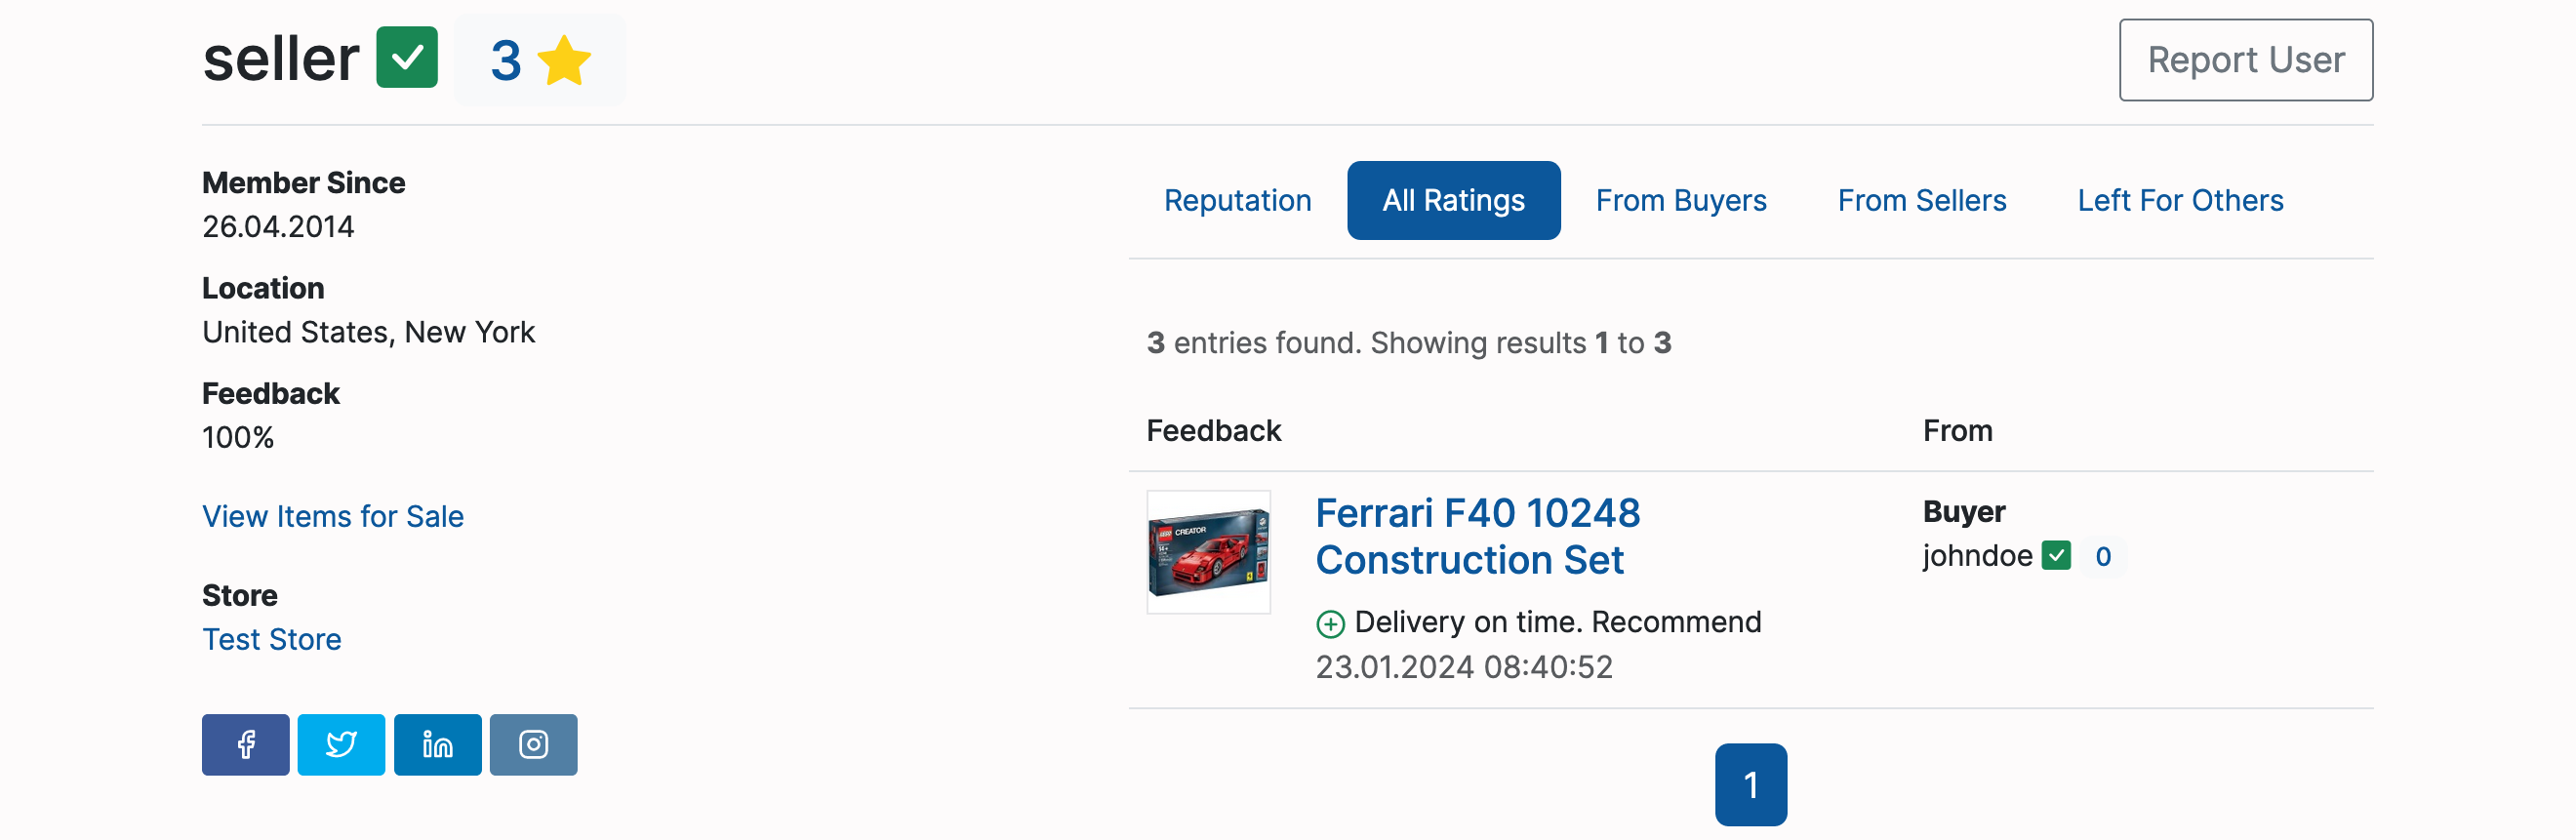Open Ferrari F40 10248 Construction Set listing

click(x=1477, y=537)
